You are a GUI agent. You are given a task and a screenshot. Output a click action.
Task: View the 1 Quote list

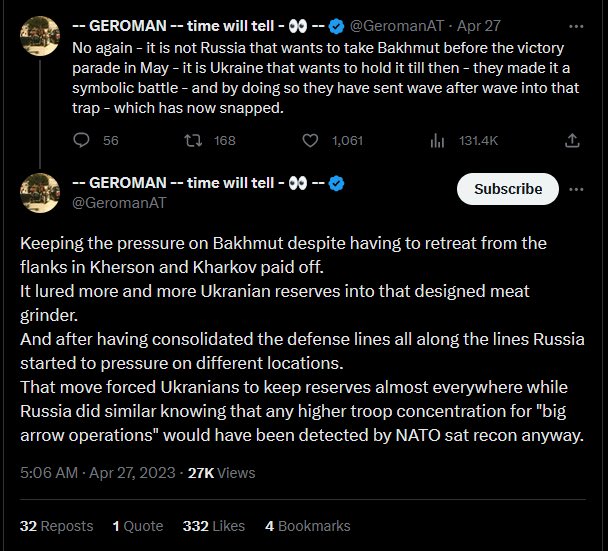(x=138, y=526)
